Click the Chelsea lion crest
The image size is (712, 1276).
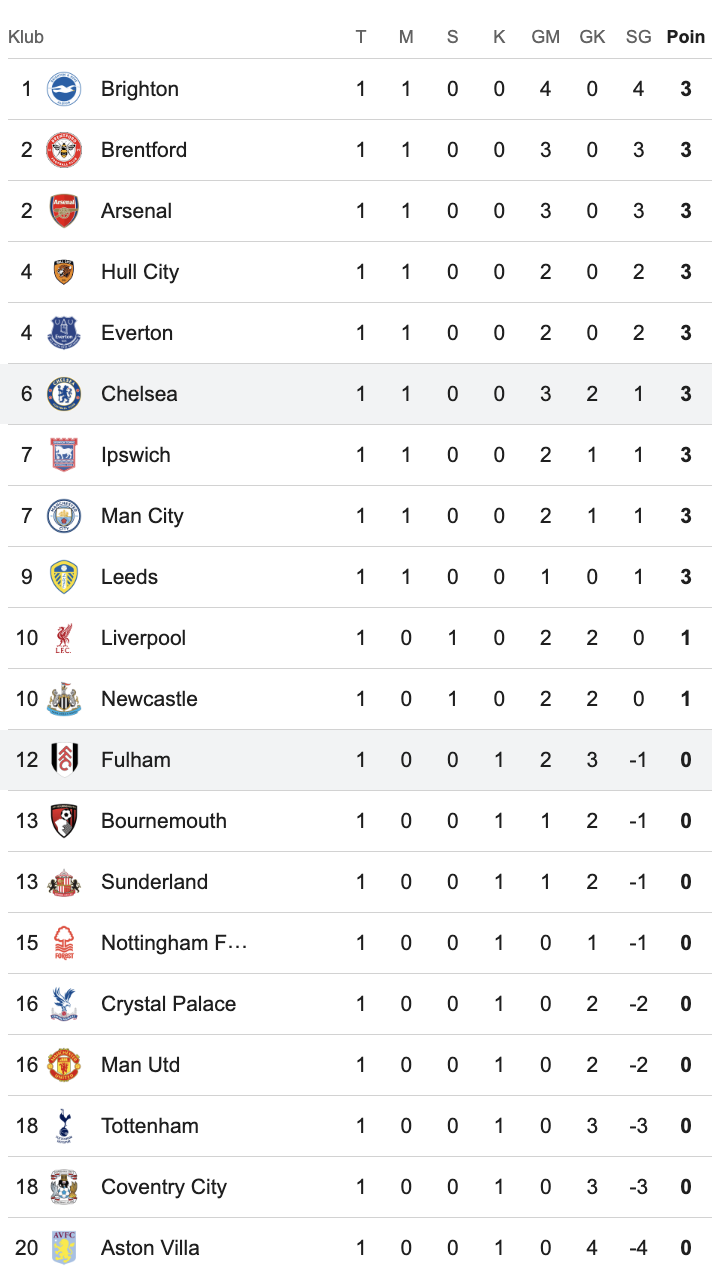64,394
